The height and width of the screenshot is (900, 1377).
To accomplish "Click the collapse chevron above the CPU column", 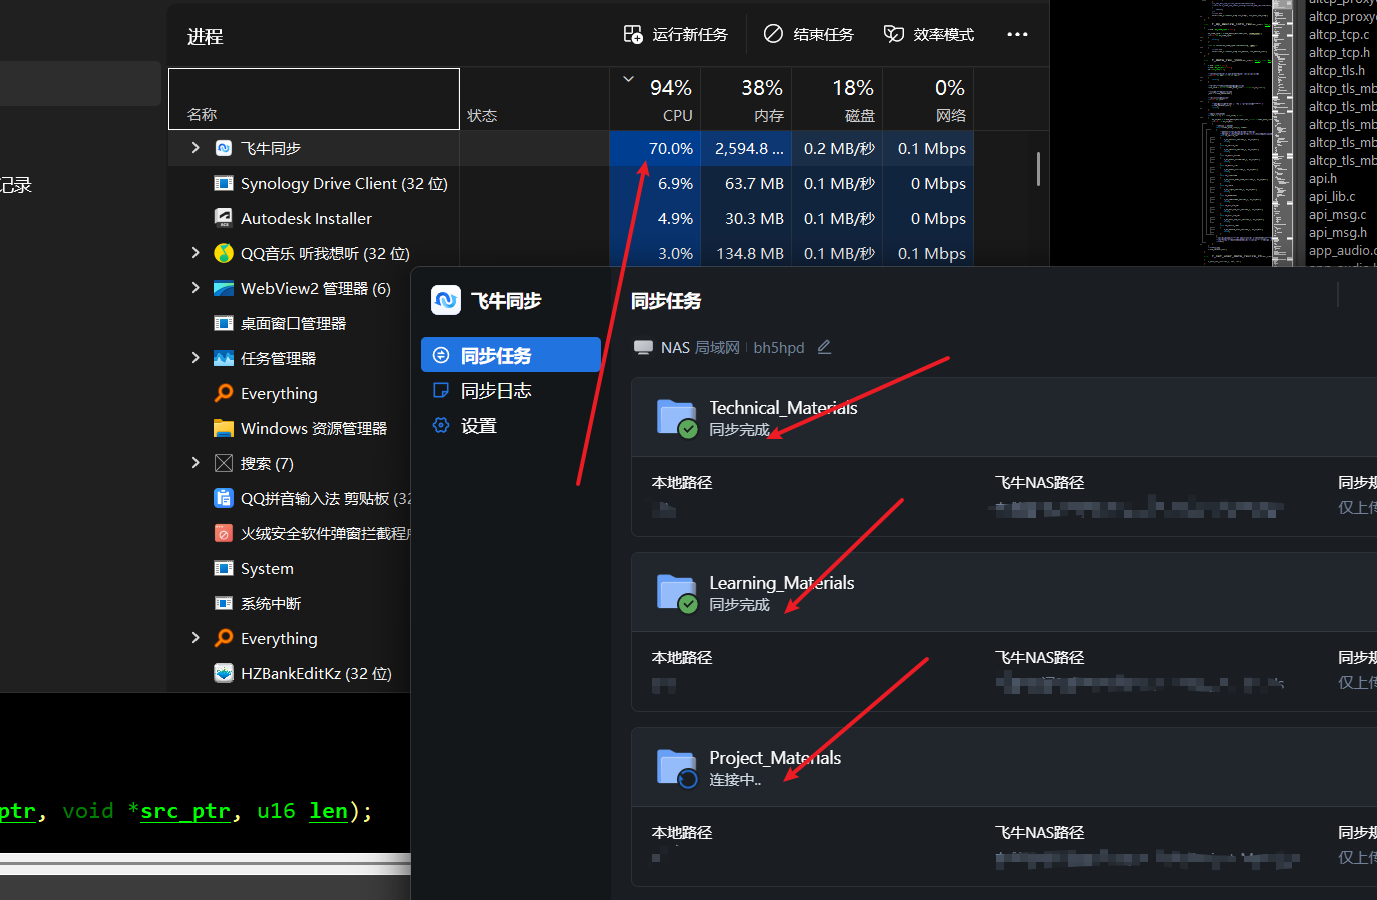I will tap(628, 79).
